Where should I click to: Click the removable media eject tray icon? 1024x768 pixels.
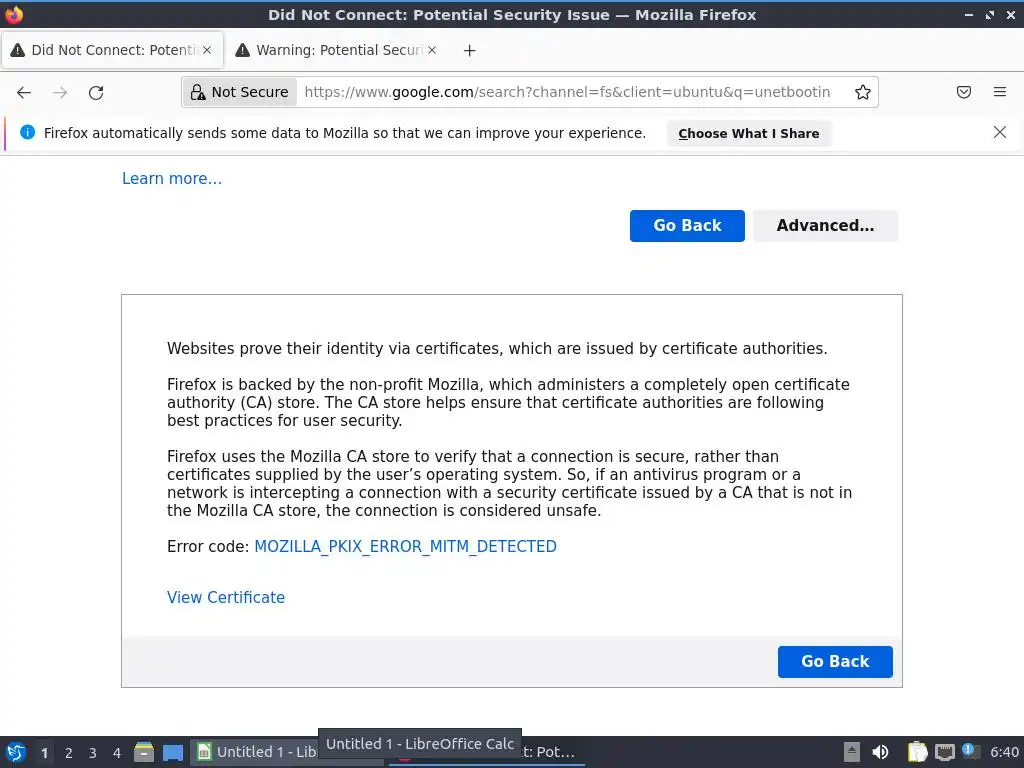click(x=852, y=752)
